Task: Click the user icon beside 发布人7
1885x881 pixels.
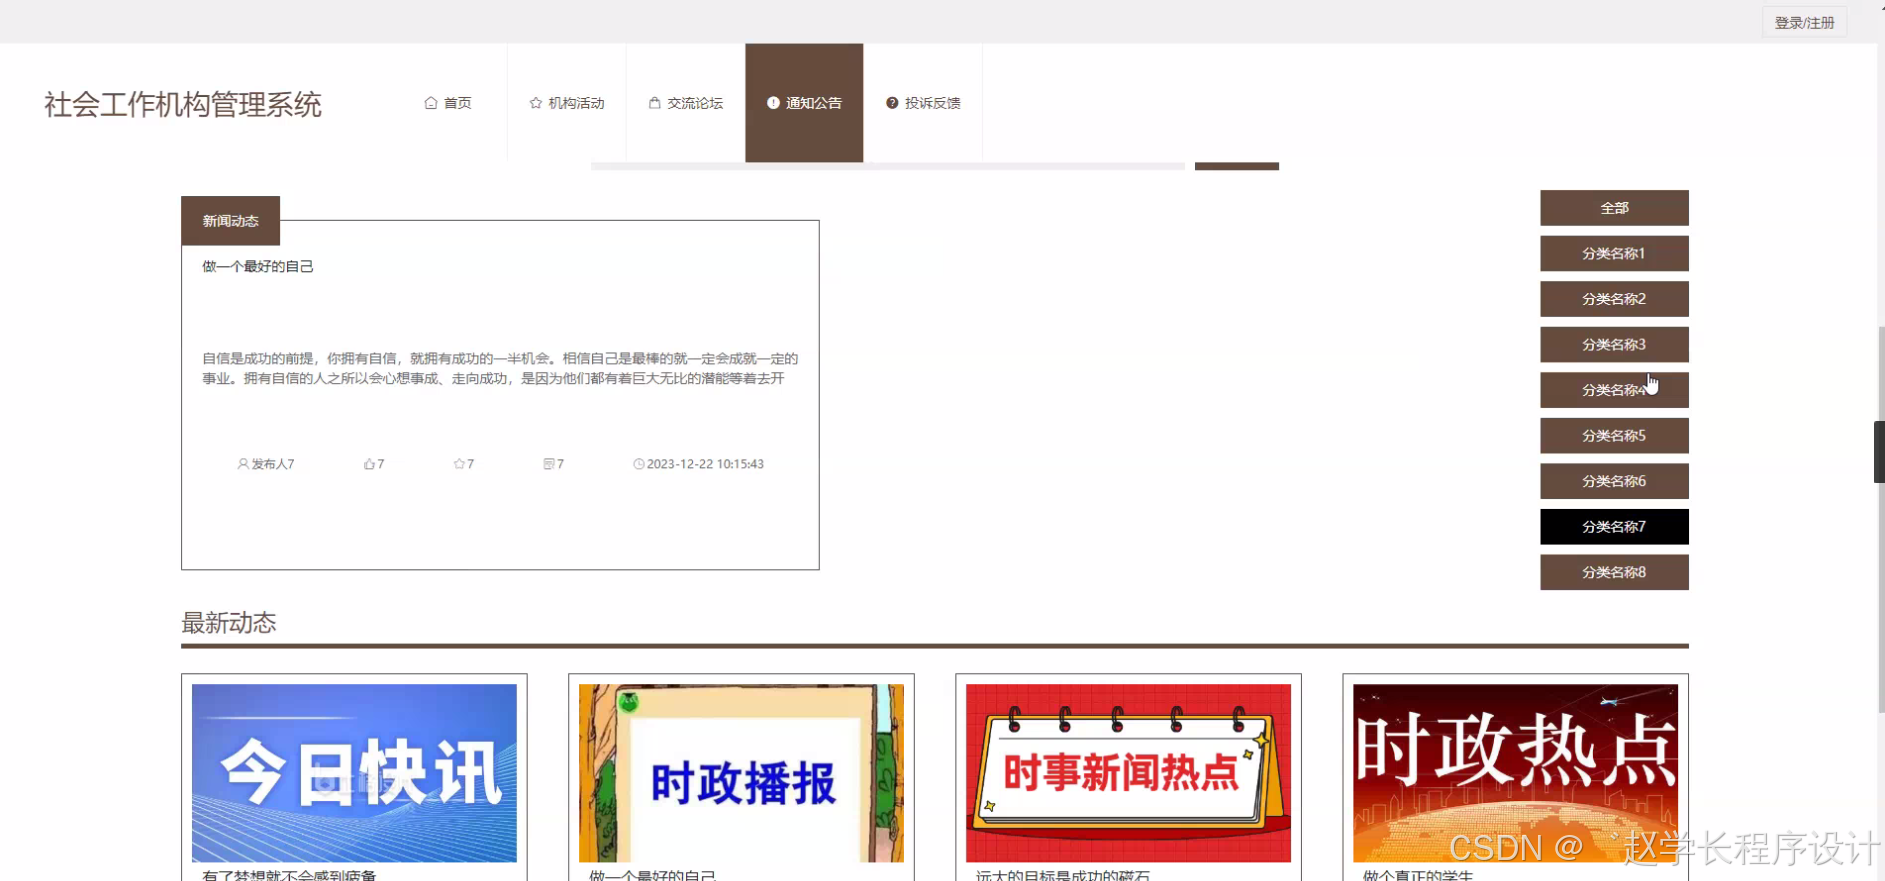Action: click(x=243, y=464)
